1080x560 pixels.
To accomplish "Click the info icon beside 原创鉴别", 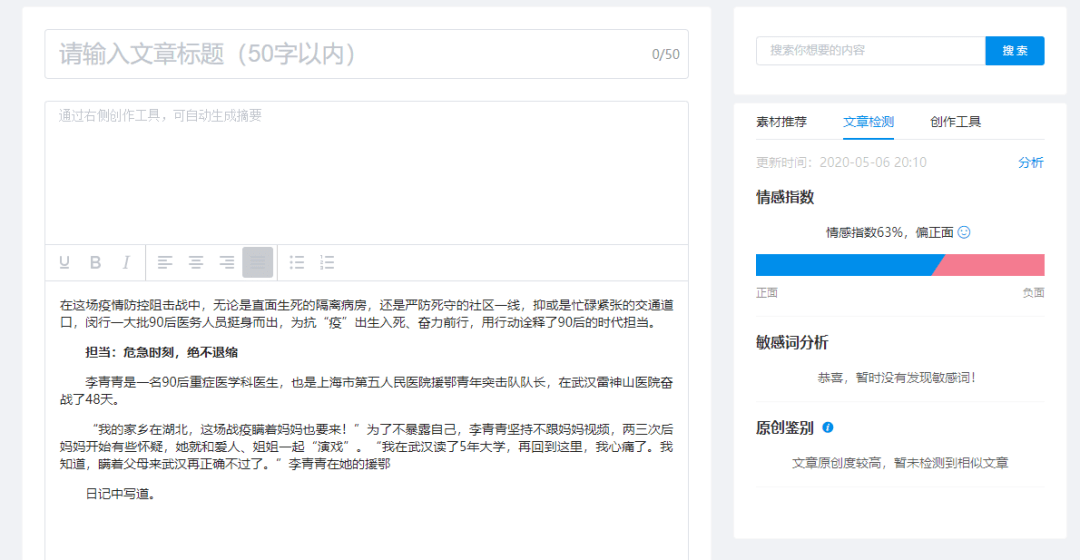I will (828, 428).
